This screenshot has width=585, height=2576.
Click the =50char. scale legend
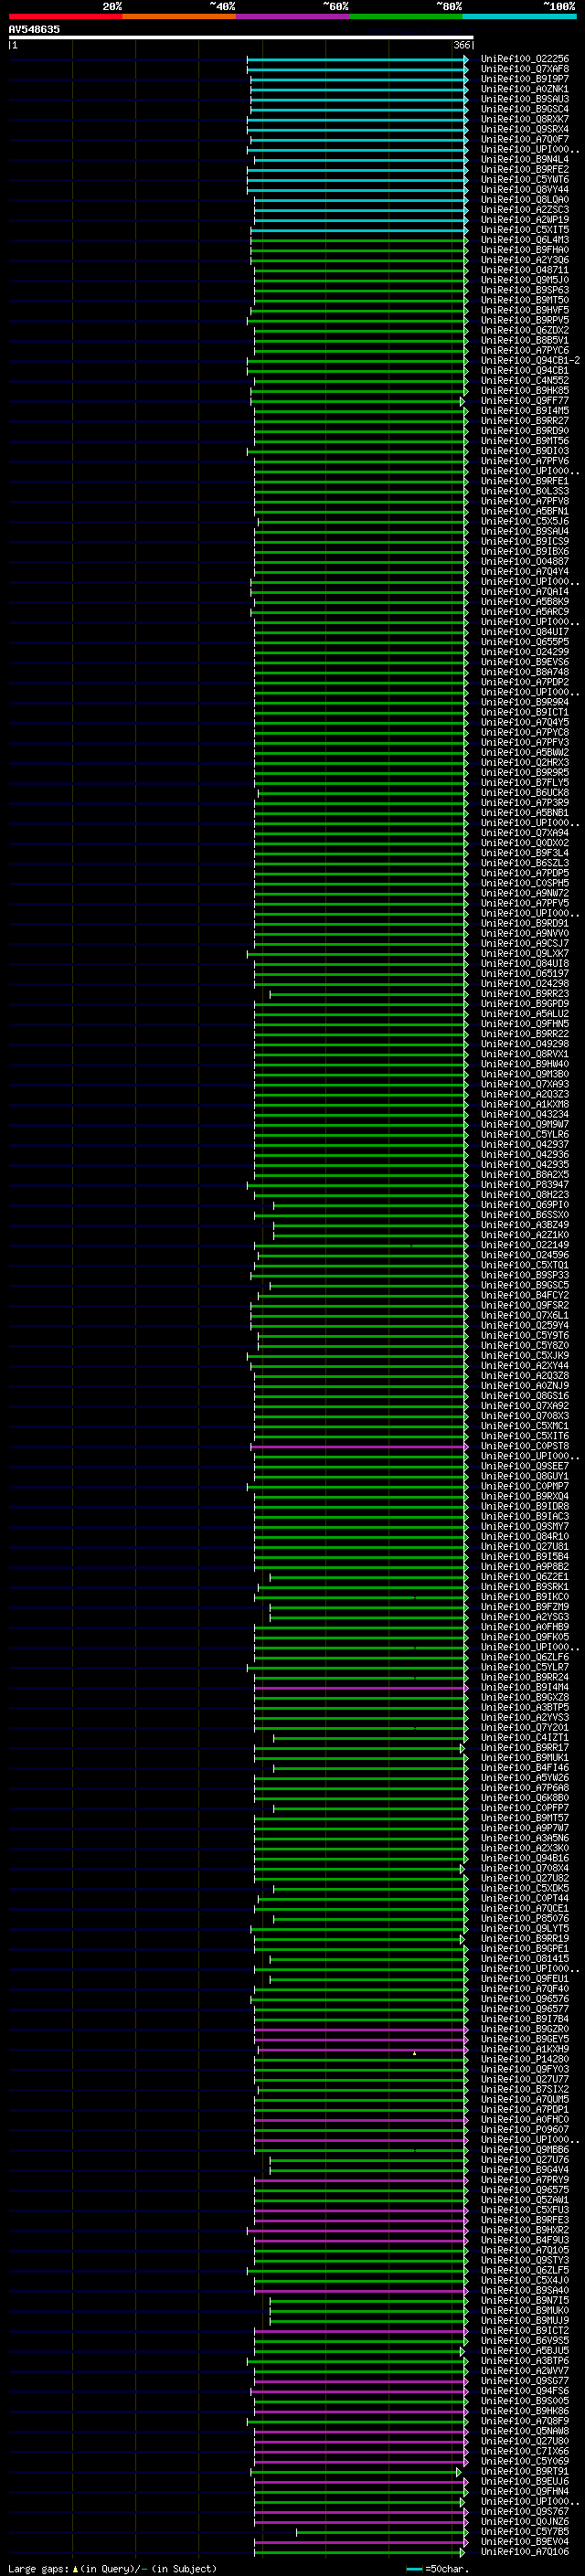point(437,2568)
